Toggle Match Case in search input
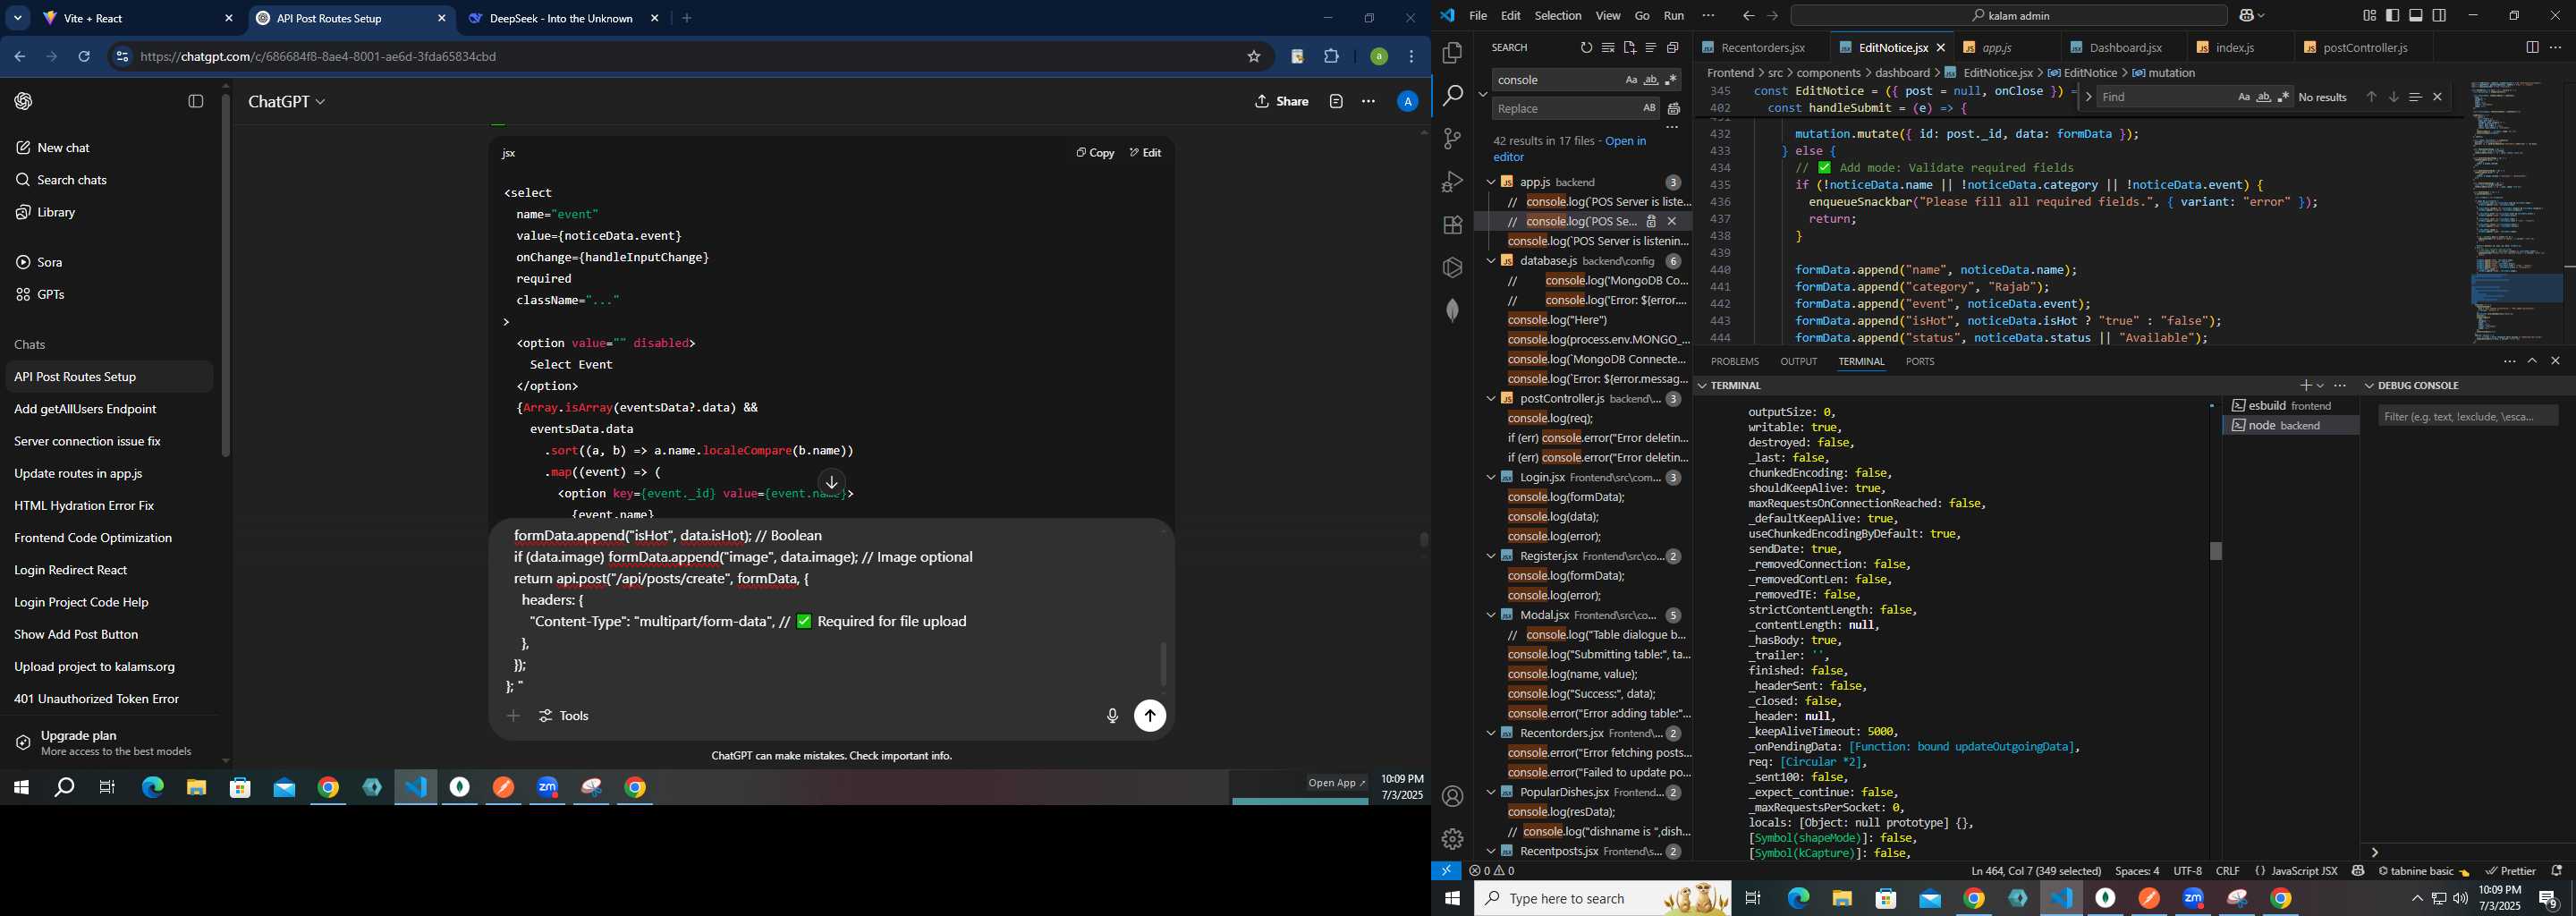 (x=1631, y=80)
